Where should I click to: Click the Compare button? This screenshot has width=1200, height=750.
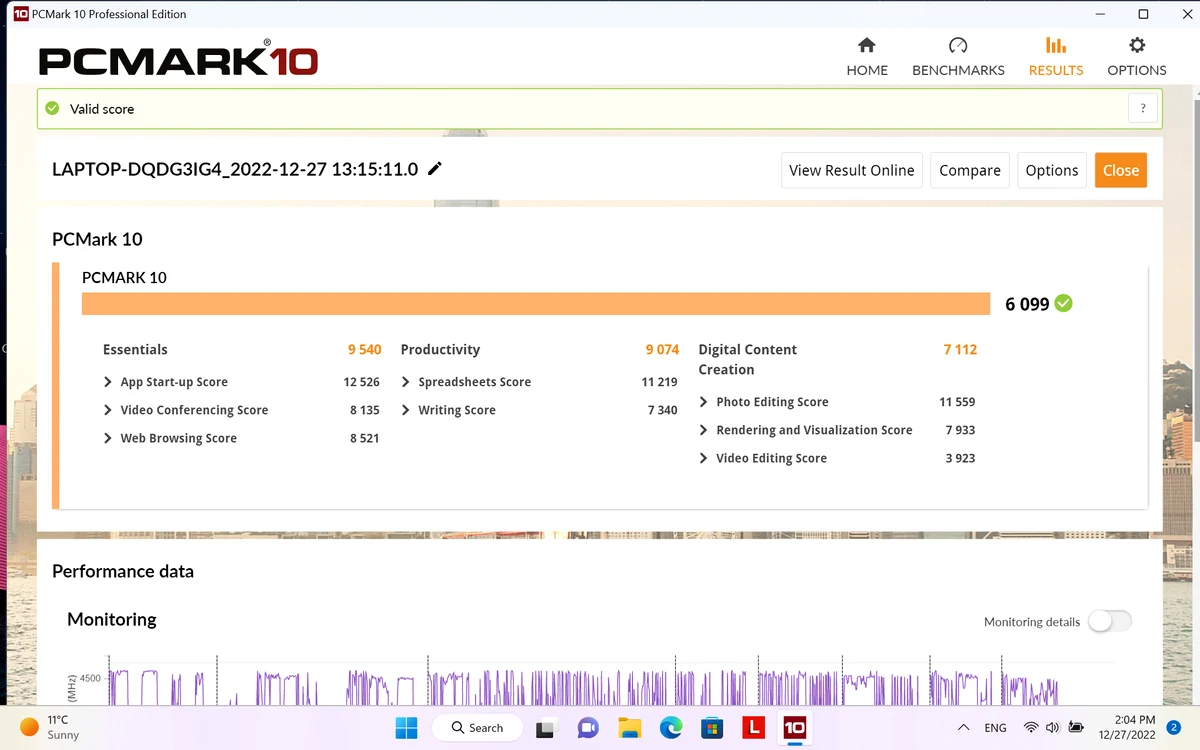pyautogui.click(x=970, y=170)
